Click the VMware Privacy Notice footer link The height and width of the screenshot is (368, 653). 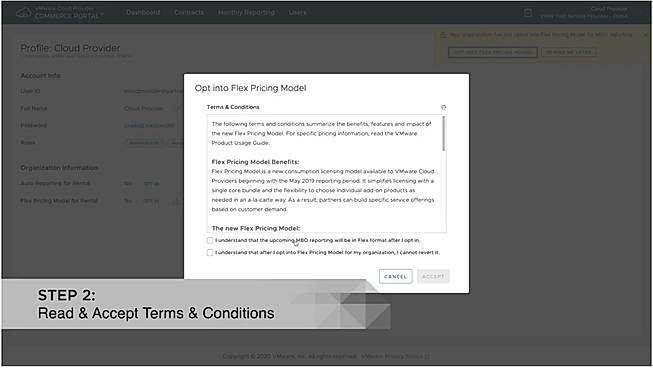[x=395, y=356]
